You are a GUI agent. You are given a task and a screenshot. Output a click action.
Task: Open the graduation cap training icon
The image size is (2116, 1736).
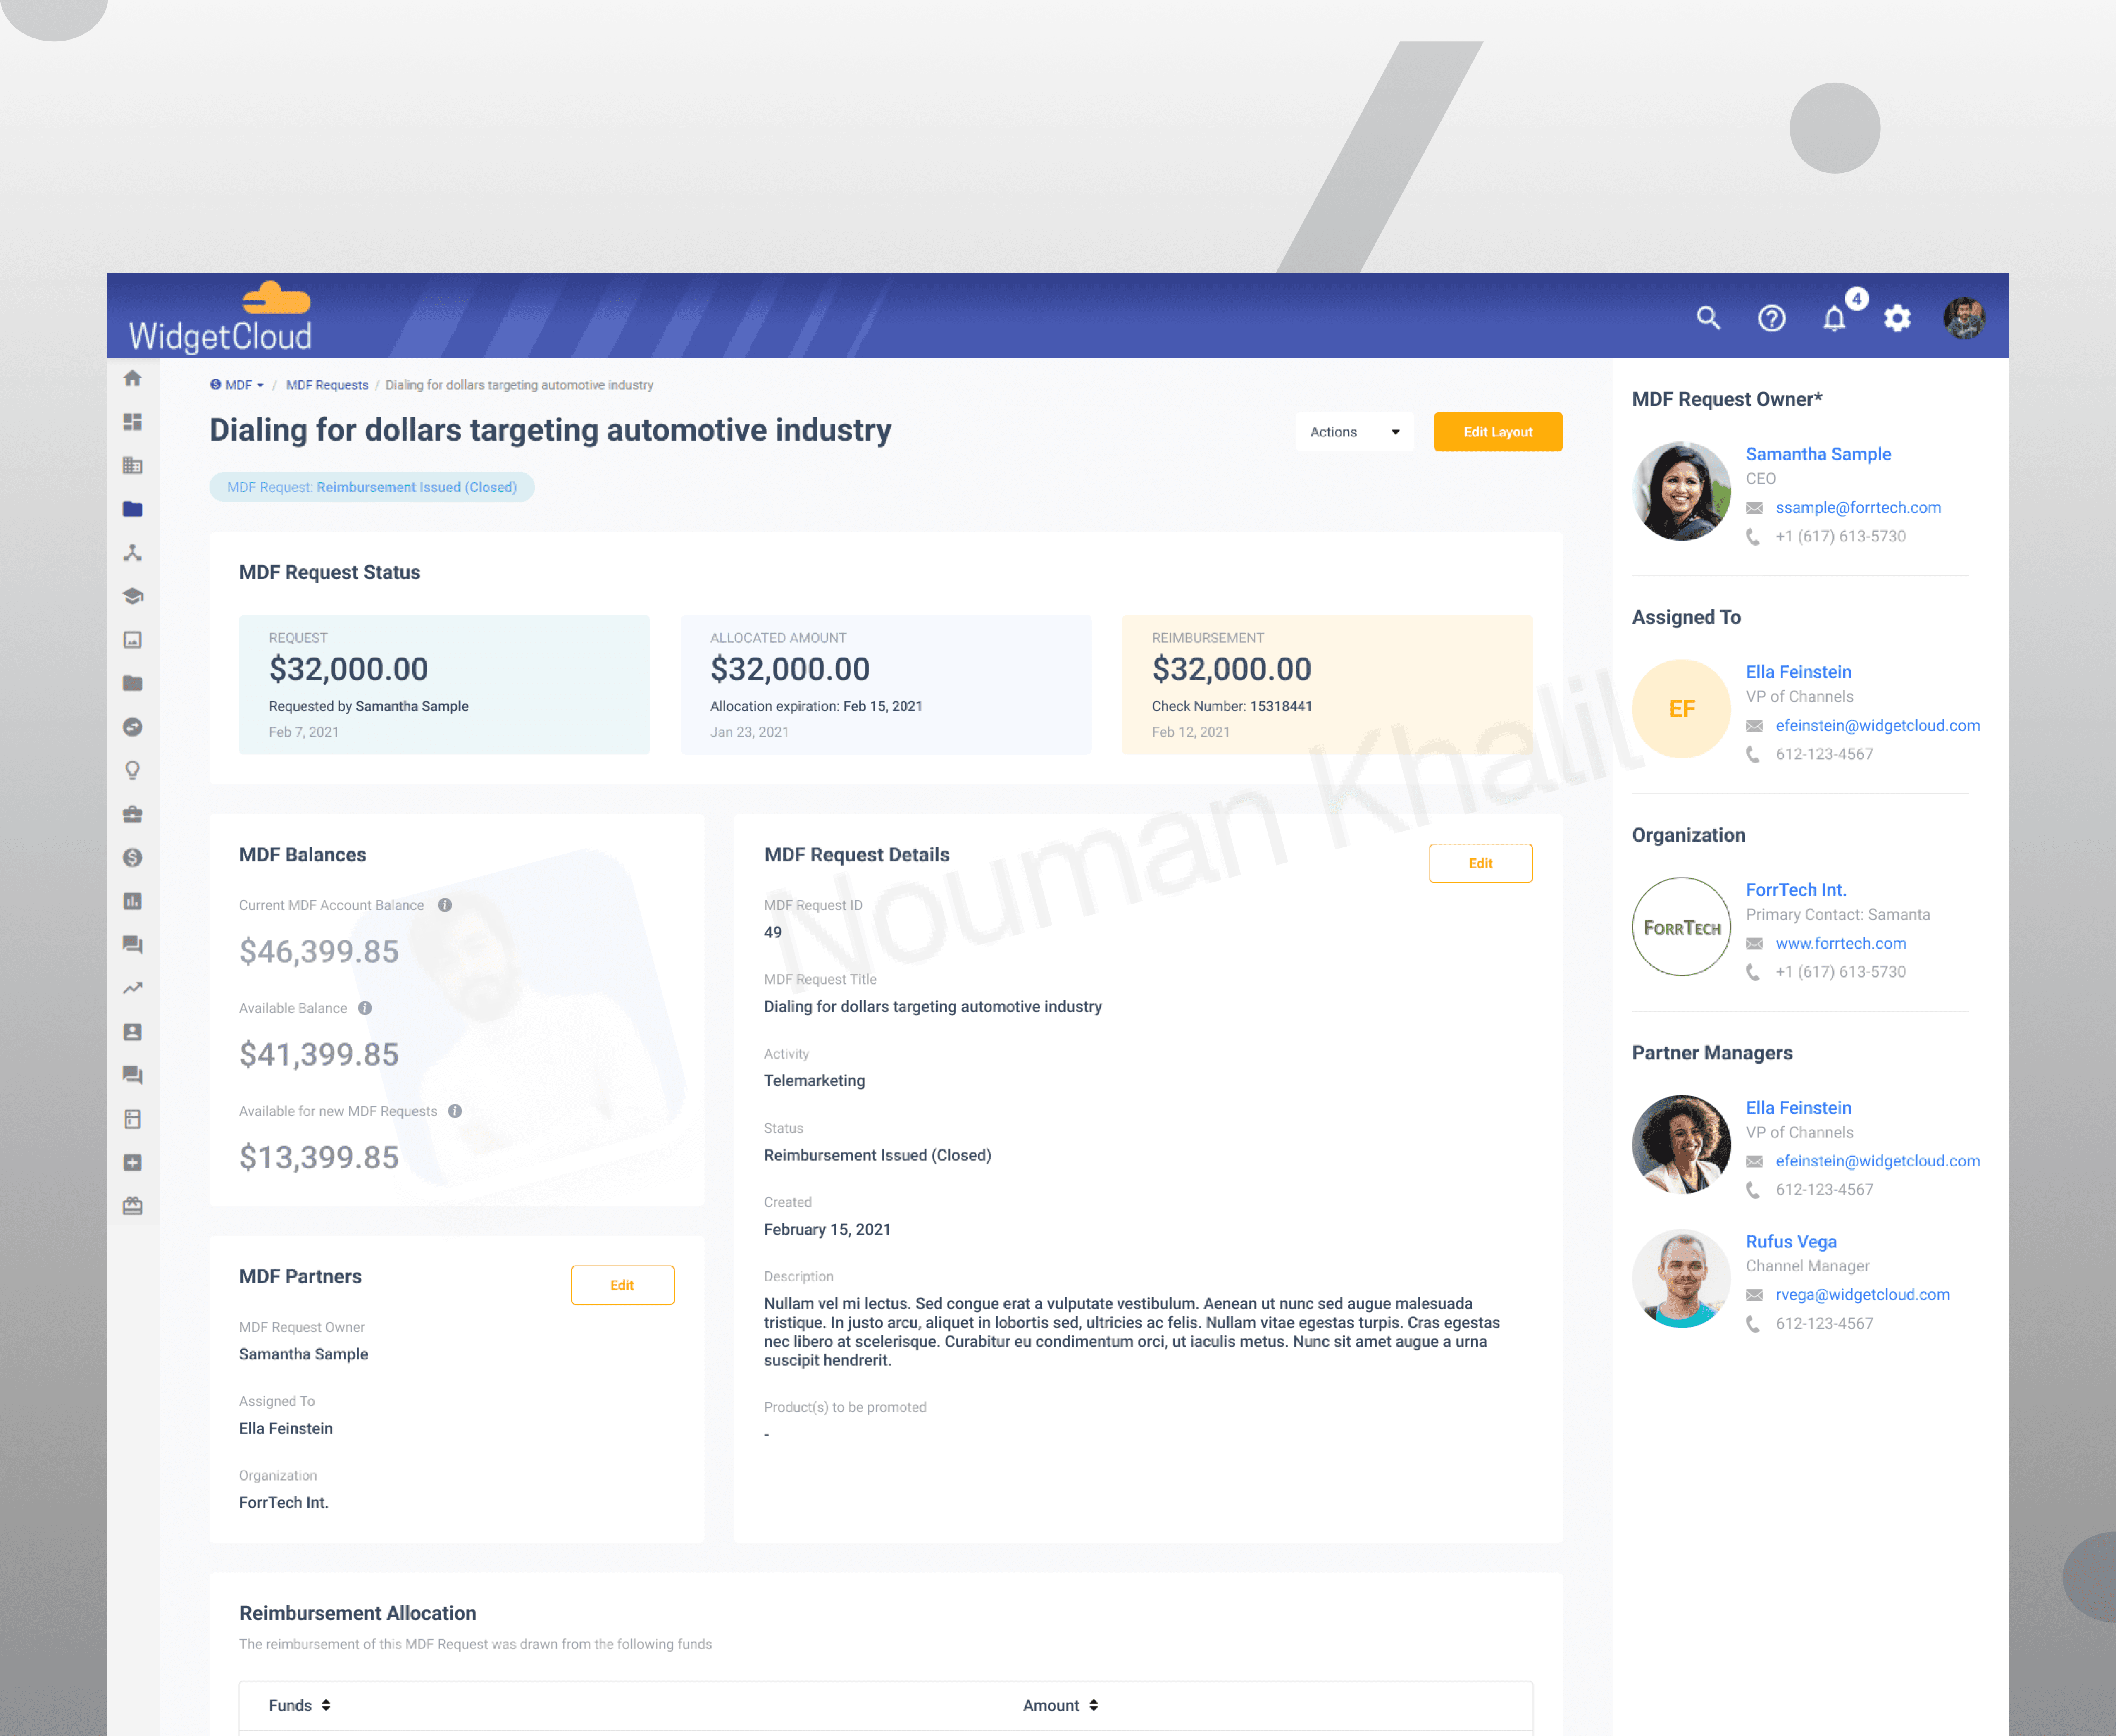click(x=132, y=596)
